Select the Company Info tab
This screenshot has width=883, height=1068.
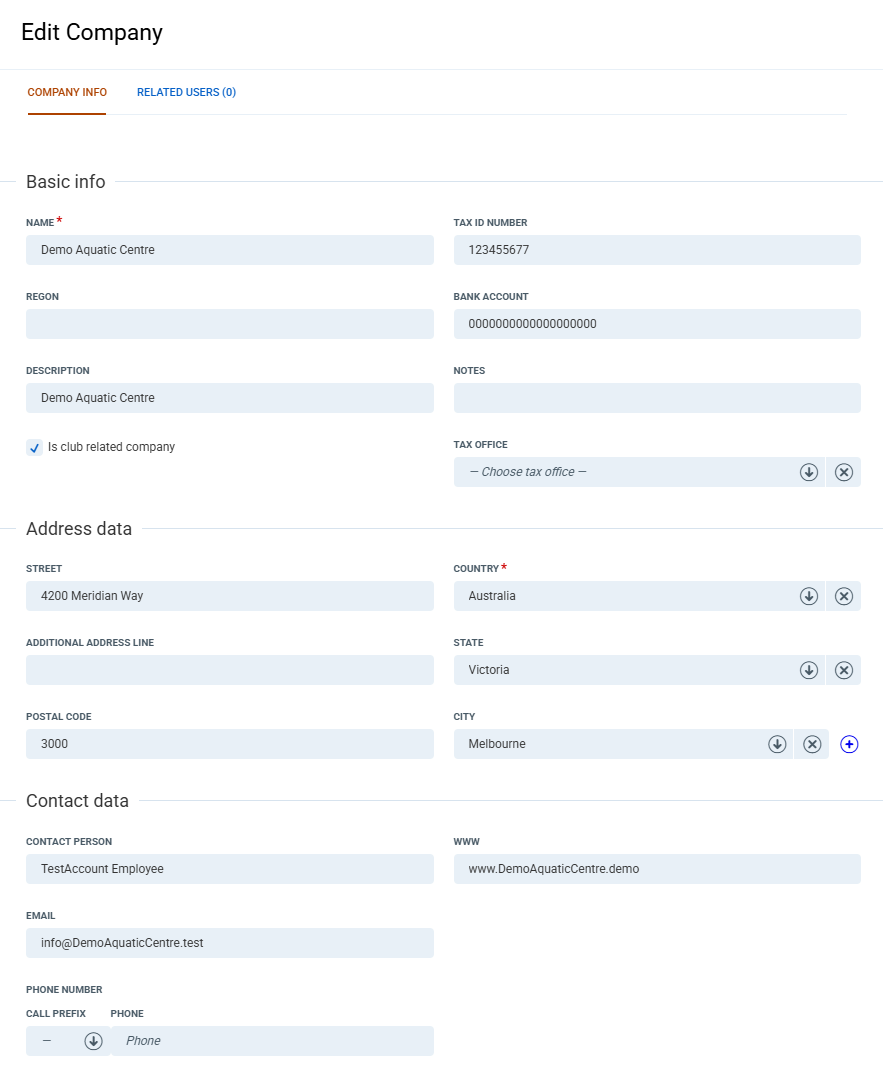click(x=67, y=92)
